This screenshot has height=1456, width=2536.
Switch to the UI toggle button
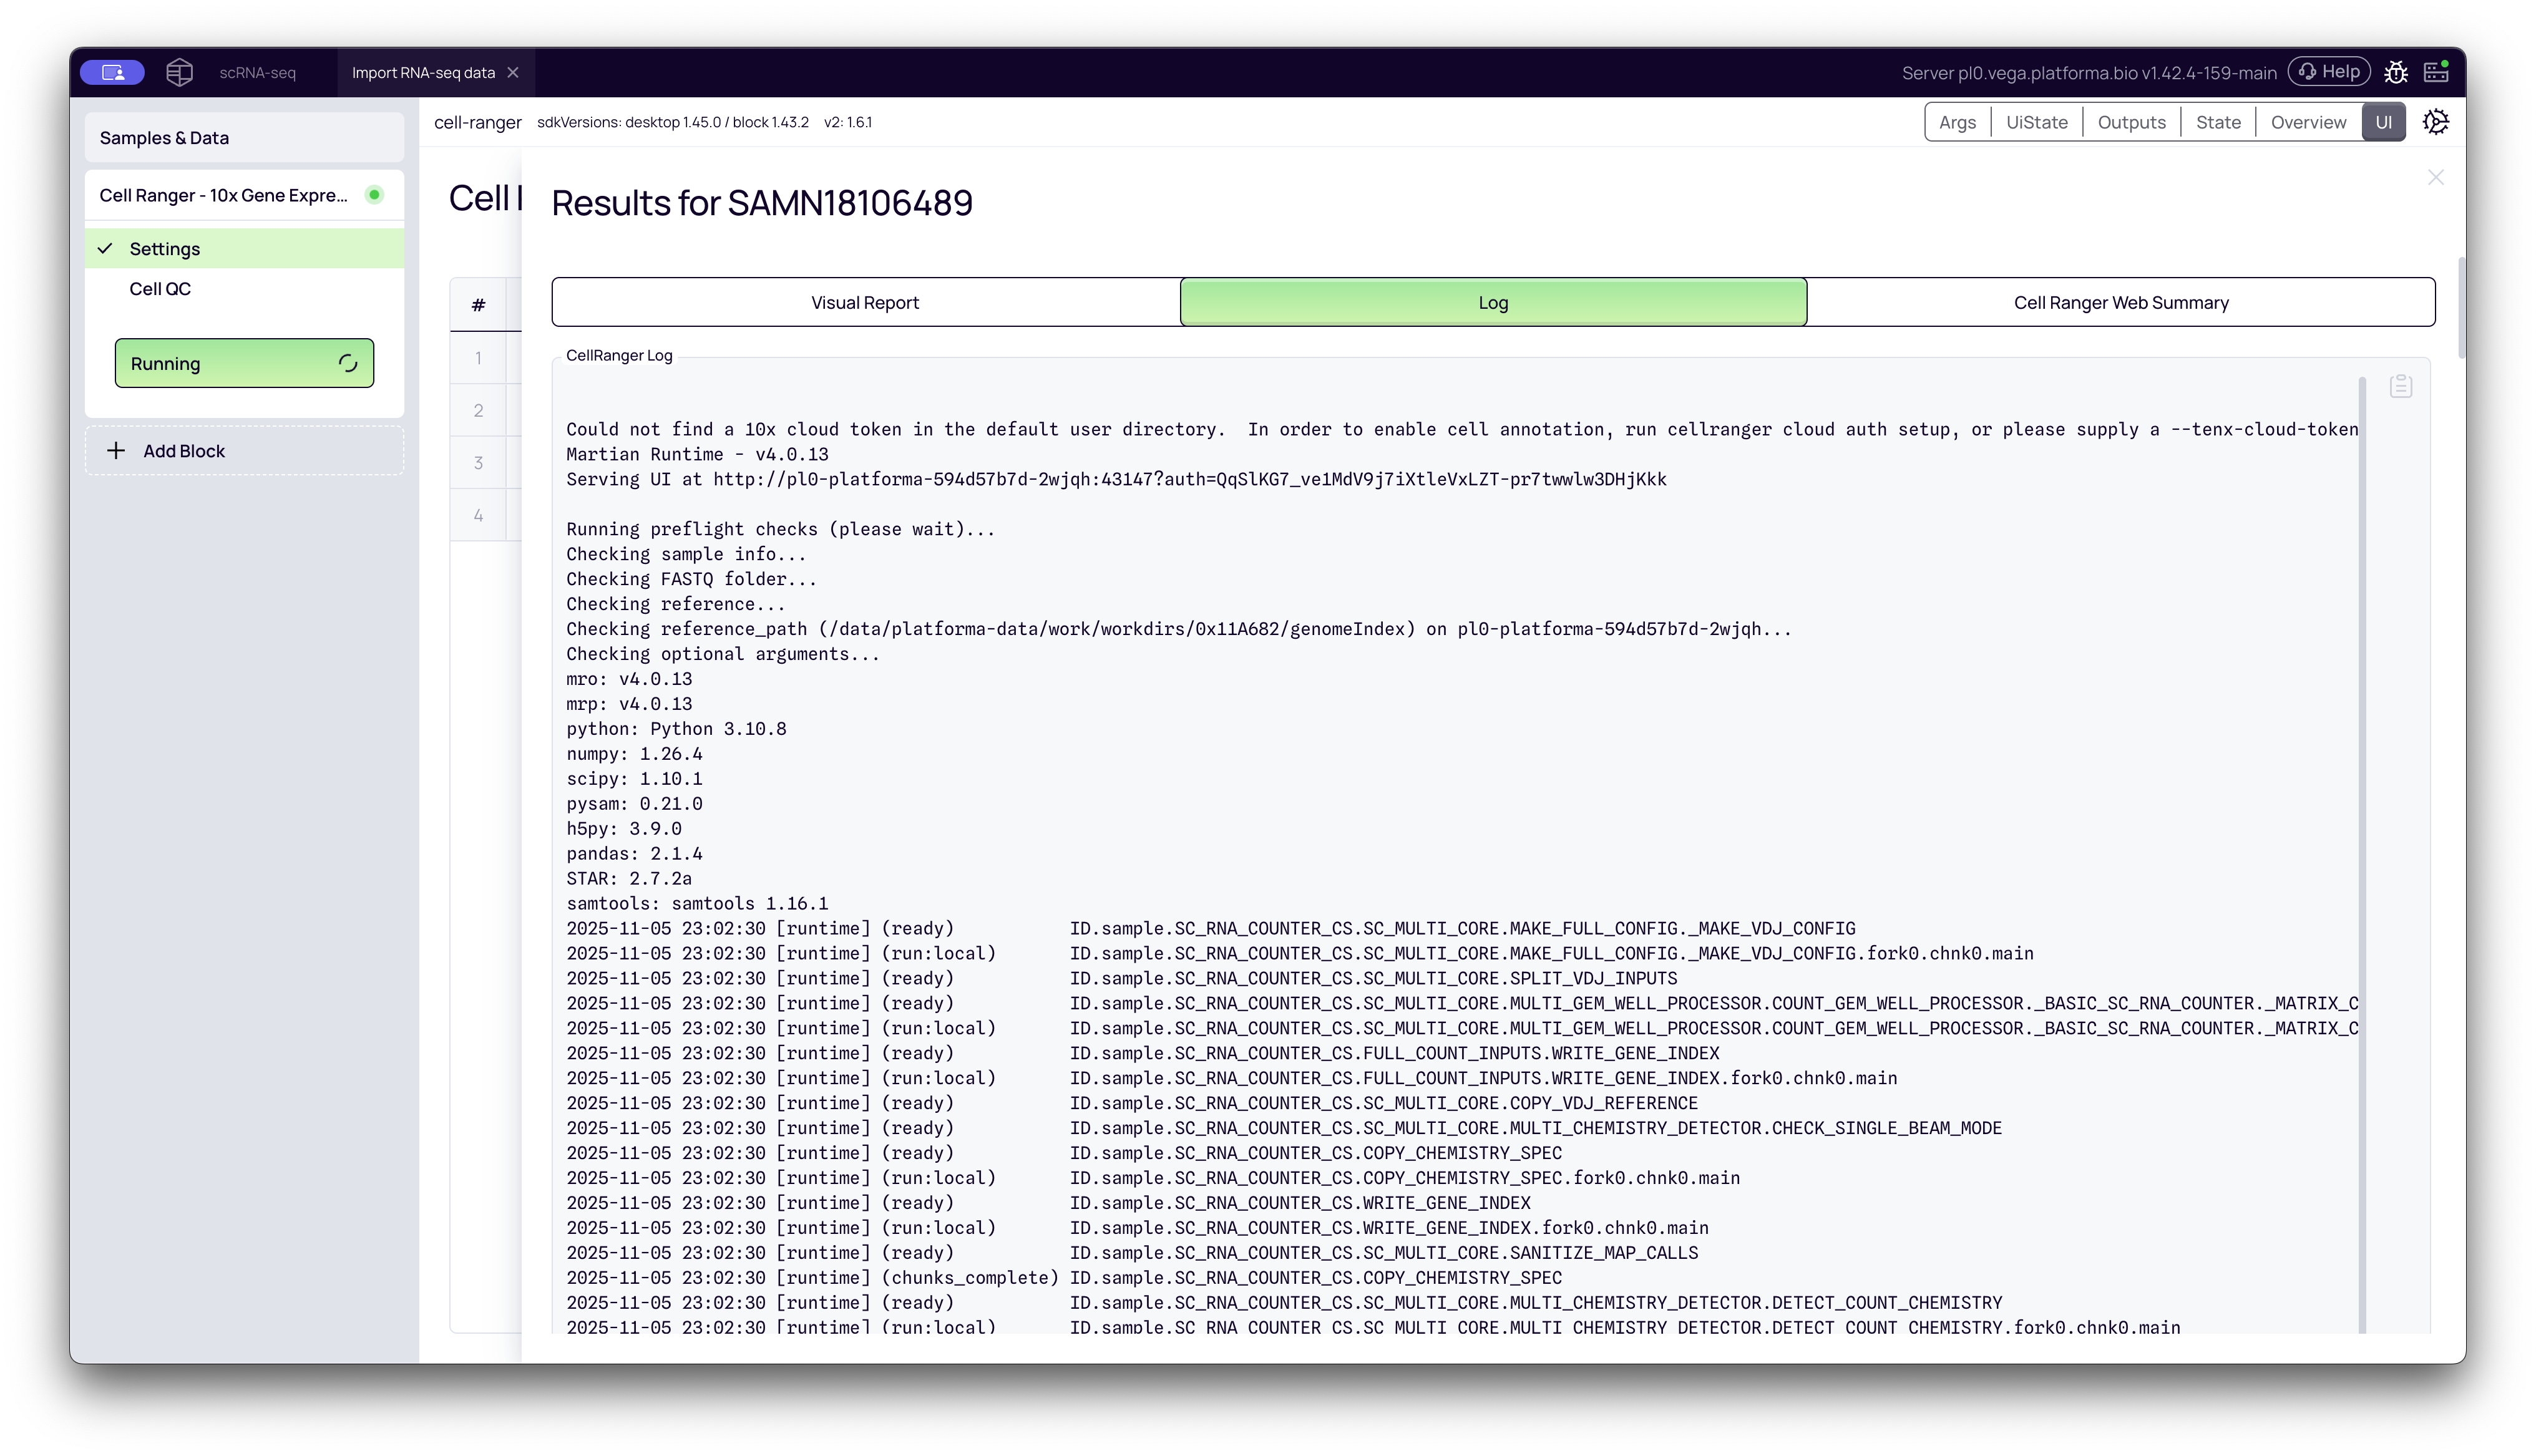tap(2384, 121)
